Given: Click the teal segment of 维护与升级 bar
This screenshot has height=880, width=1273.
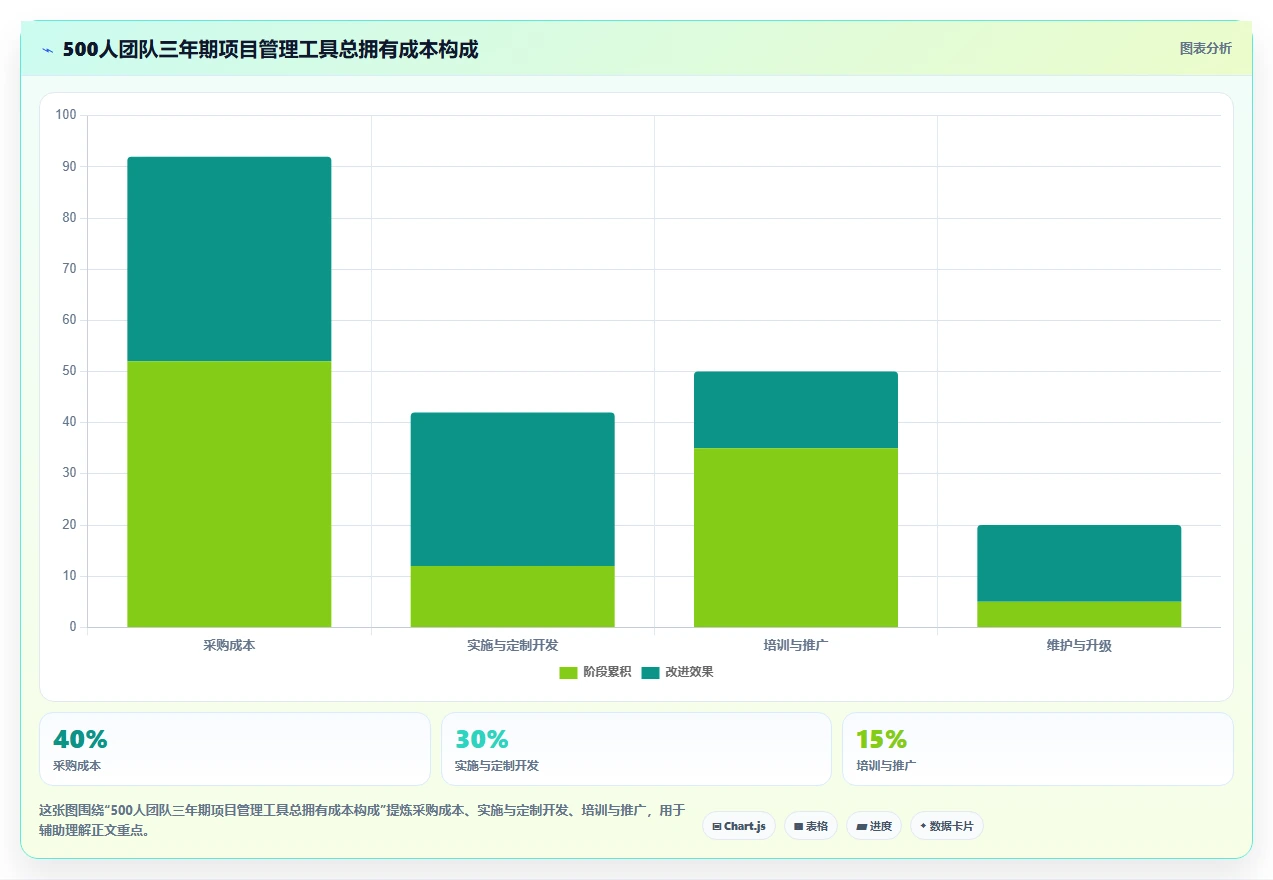Looking at the screenshot, I should (x=1079, y=563).
